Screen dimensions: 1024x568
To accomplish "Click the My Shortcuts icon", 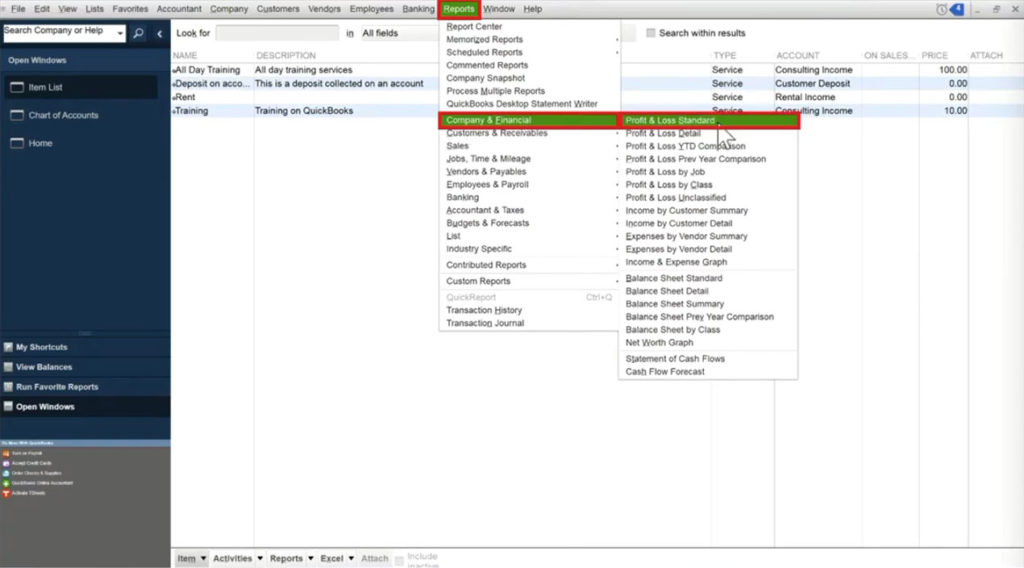I will (x=8, y=347).
